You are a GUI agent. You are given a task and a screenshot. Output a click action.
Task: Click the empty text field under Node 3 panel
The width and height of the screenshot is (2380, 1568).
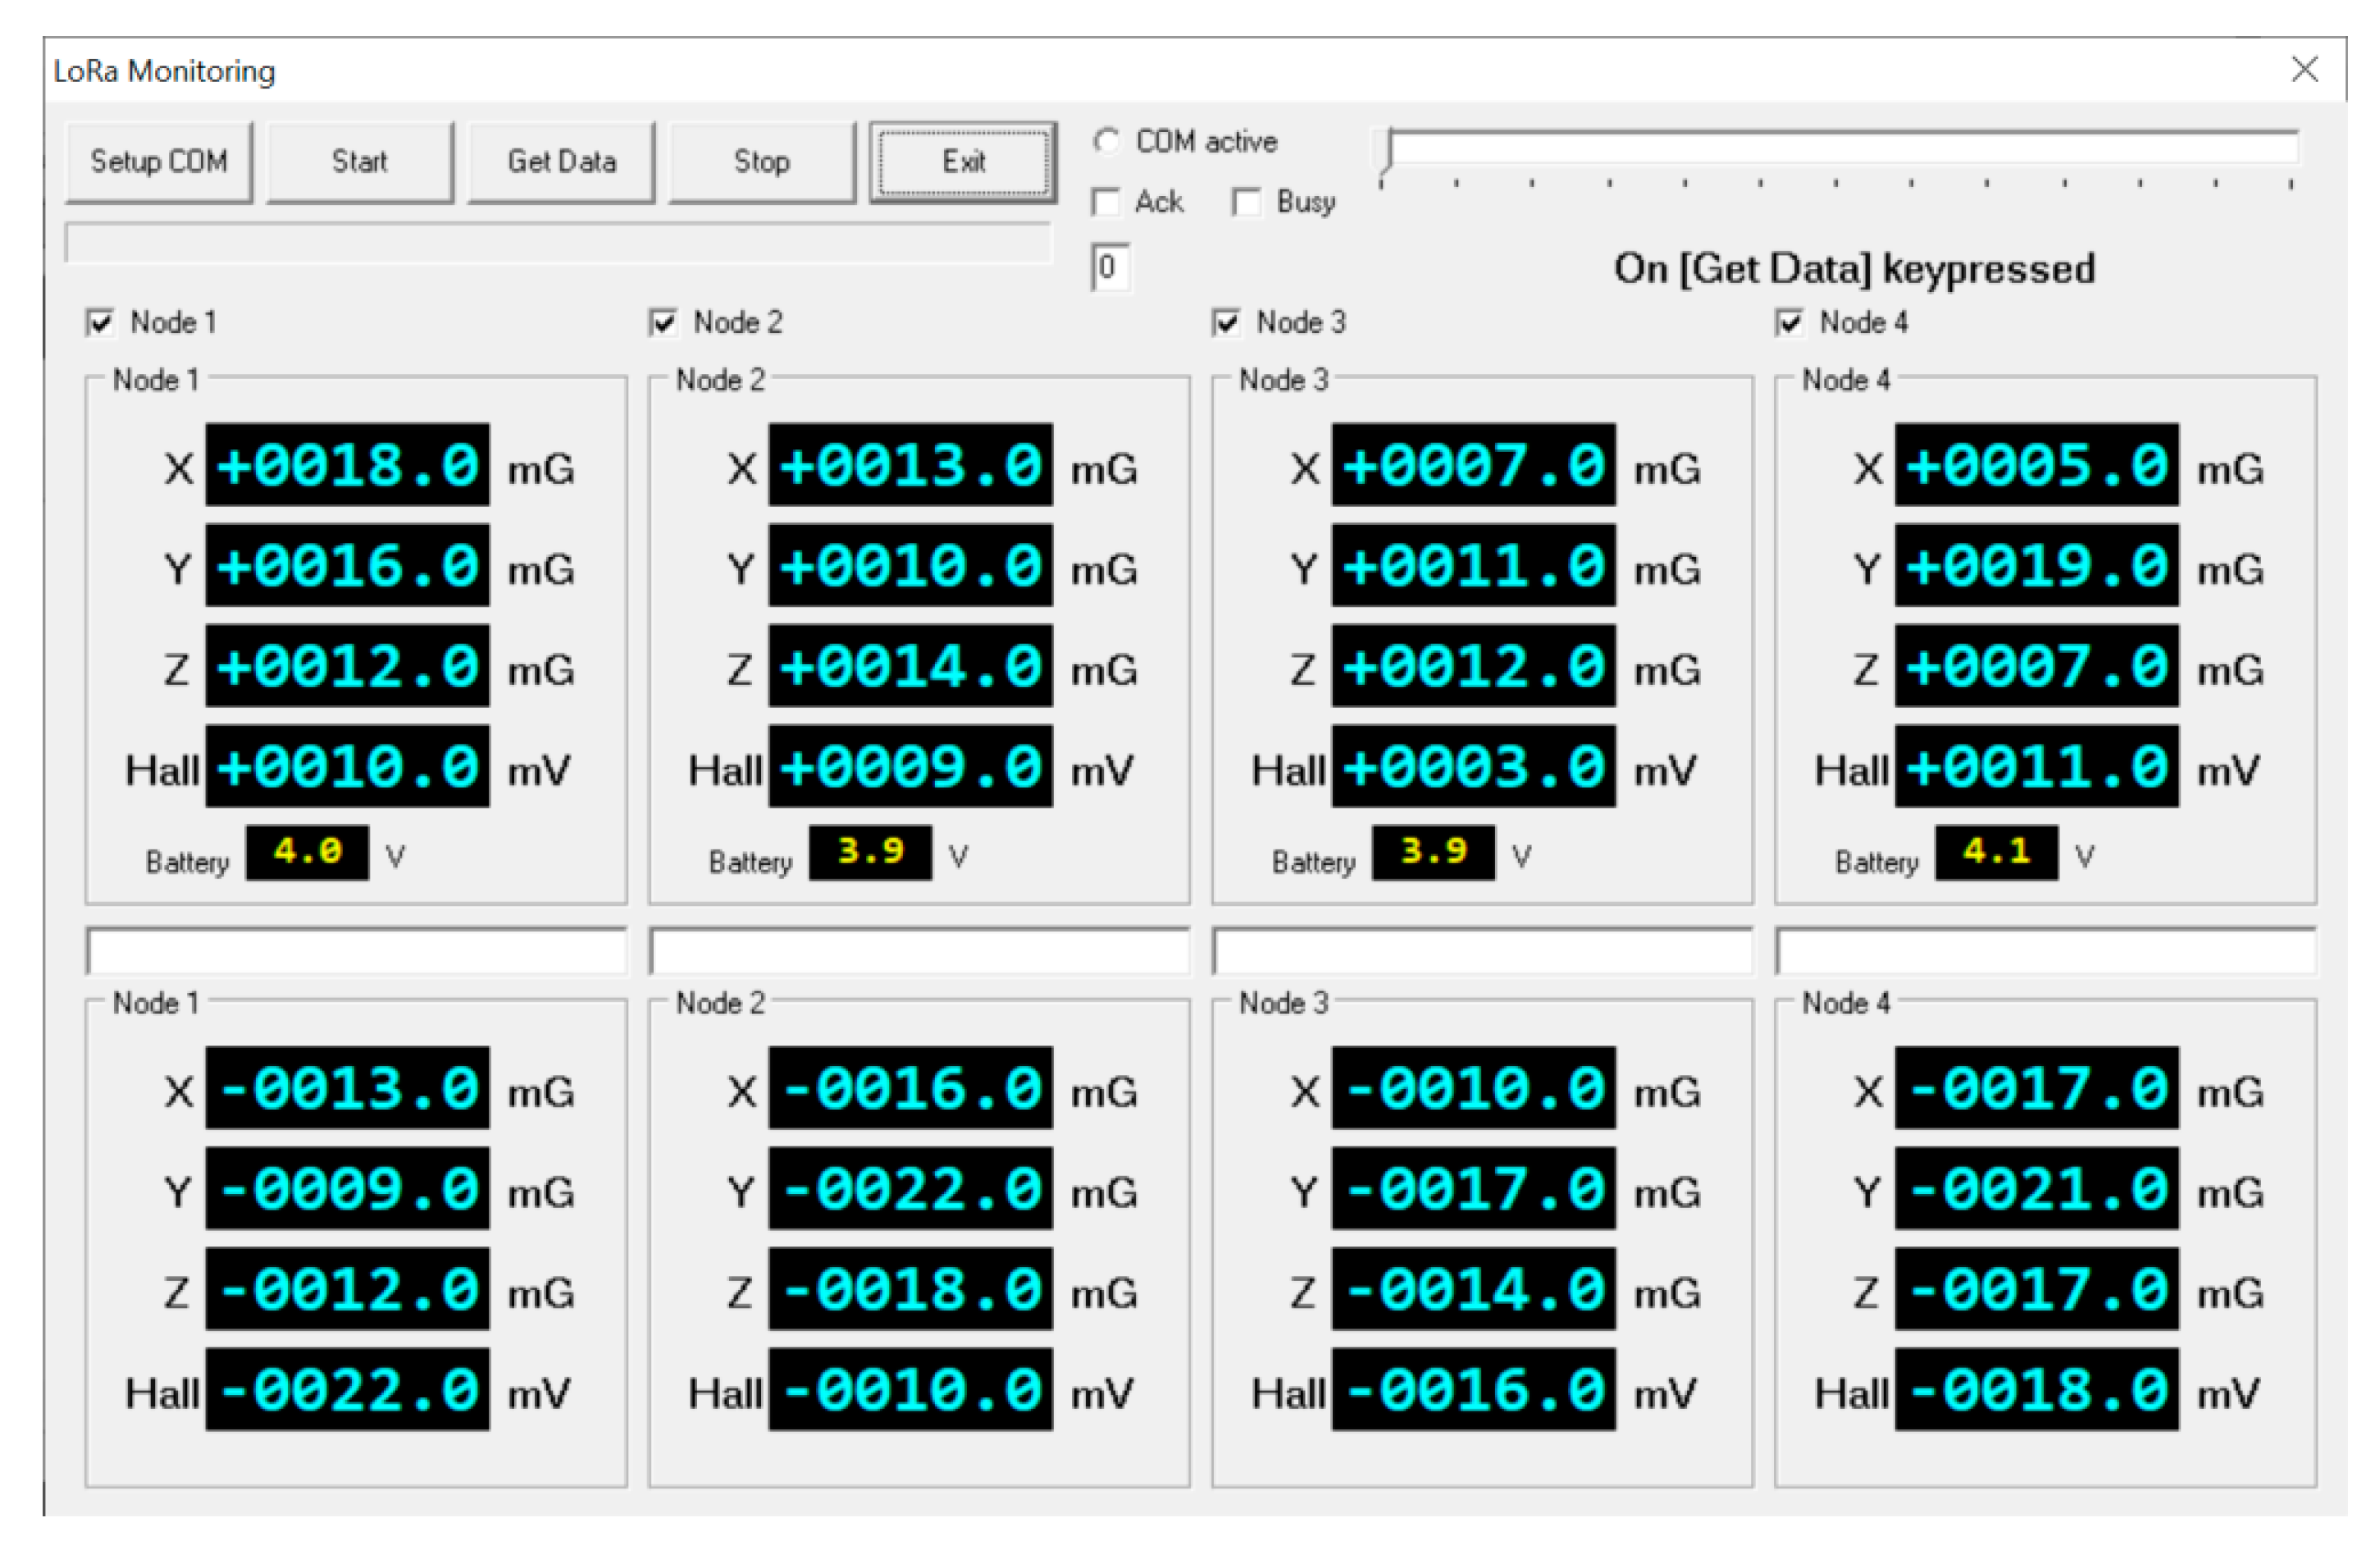click(x=1482, y=951)
